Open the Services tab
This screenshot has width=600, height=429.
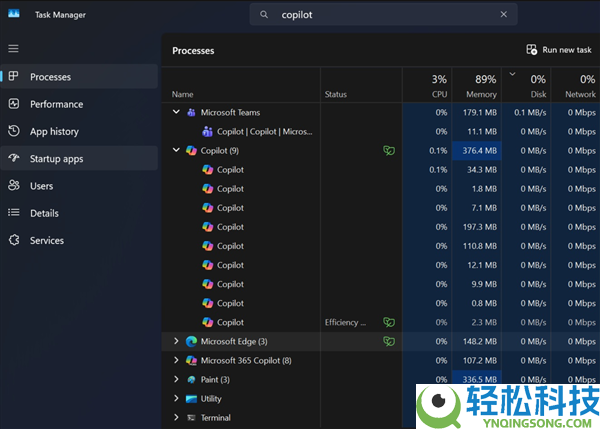[x=79, y=240]
